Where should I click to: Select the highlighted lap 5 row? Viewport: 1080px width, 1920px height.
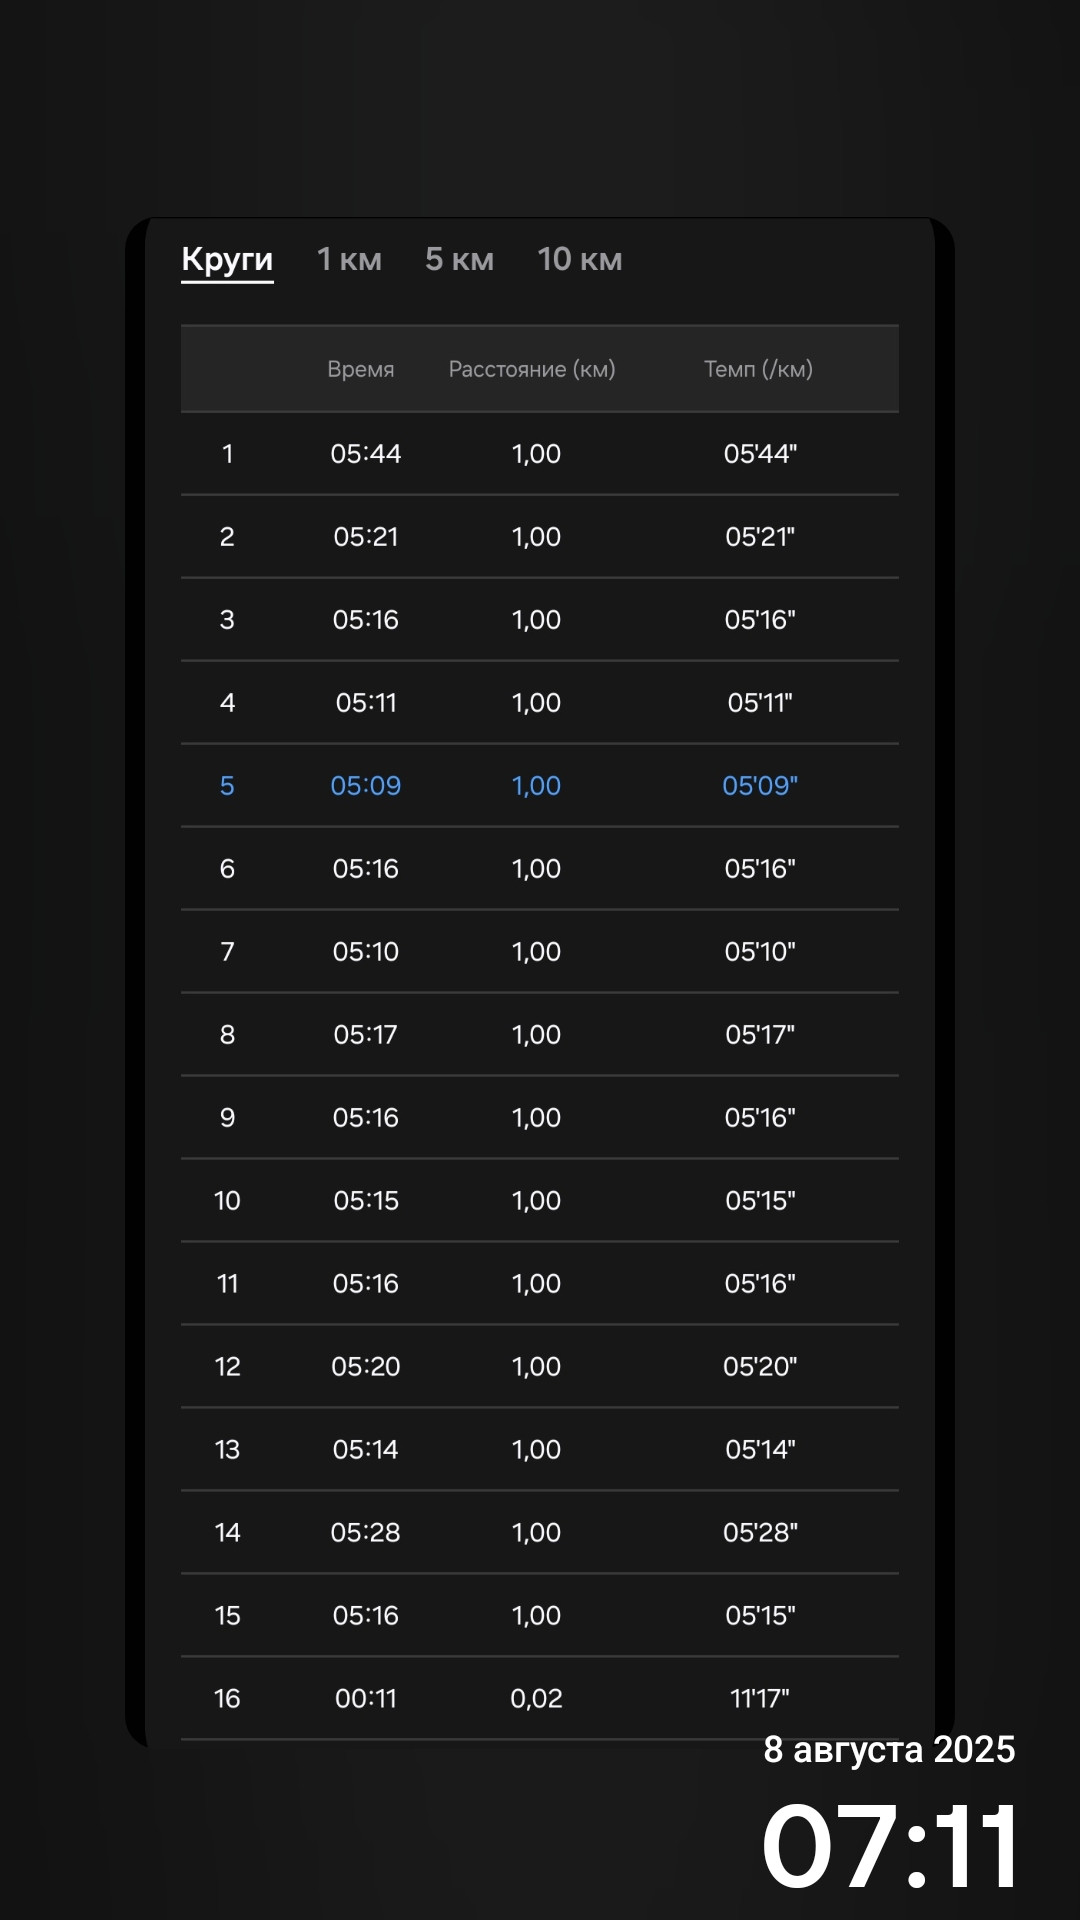[x=540, y=786]
